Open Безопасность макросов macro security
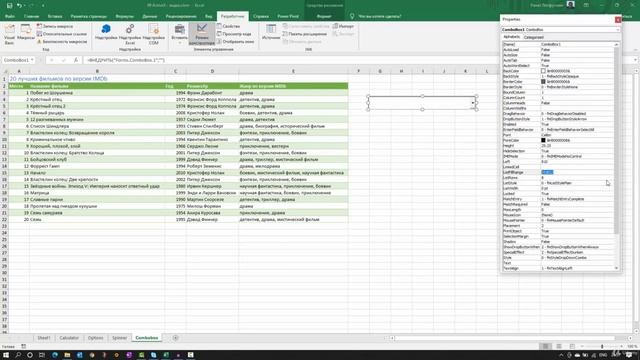Image resolution: width=640 pixels, height=360 pixels. click(x=62, y=42)
